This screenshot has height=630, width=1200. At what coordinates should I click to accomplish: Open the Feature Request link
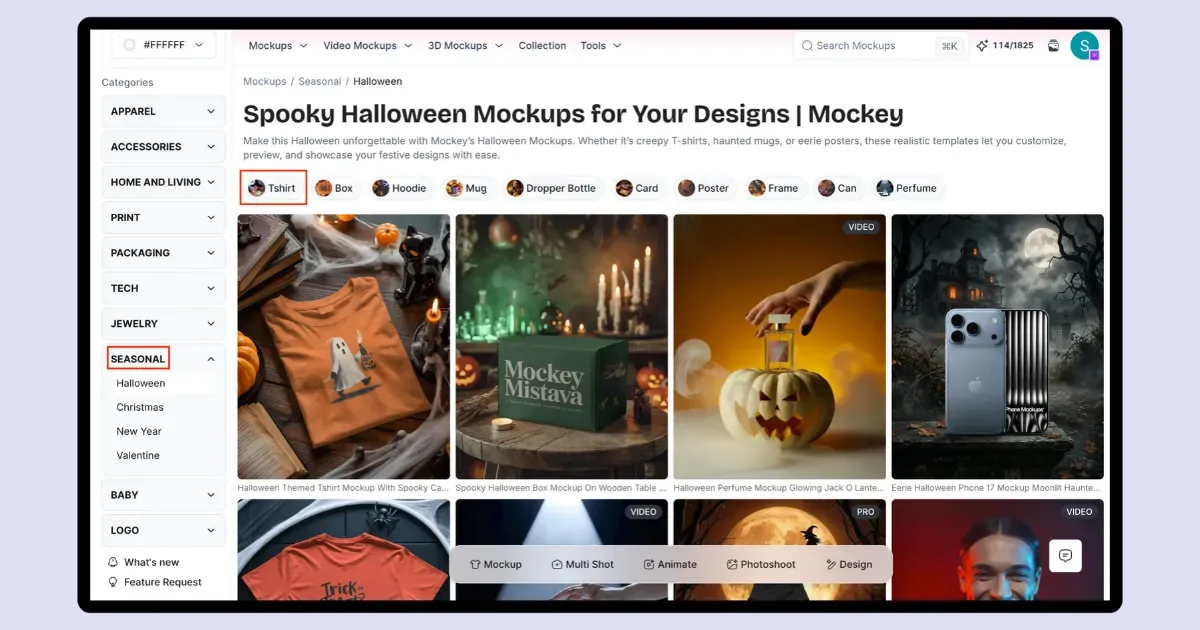[163, 582]
